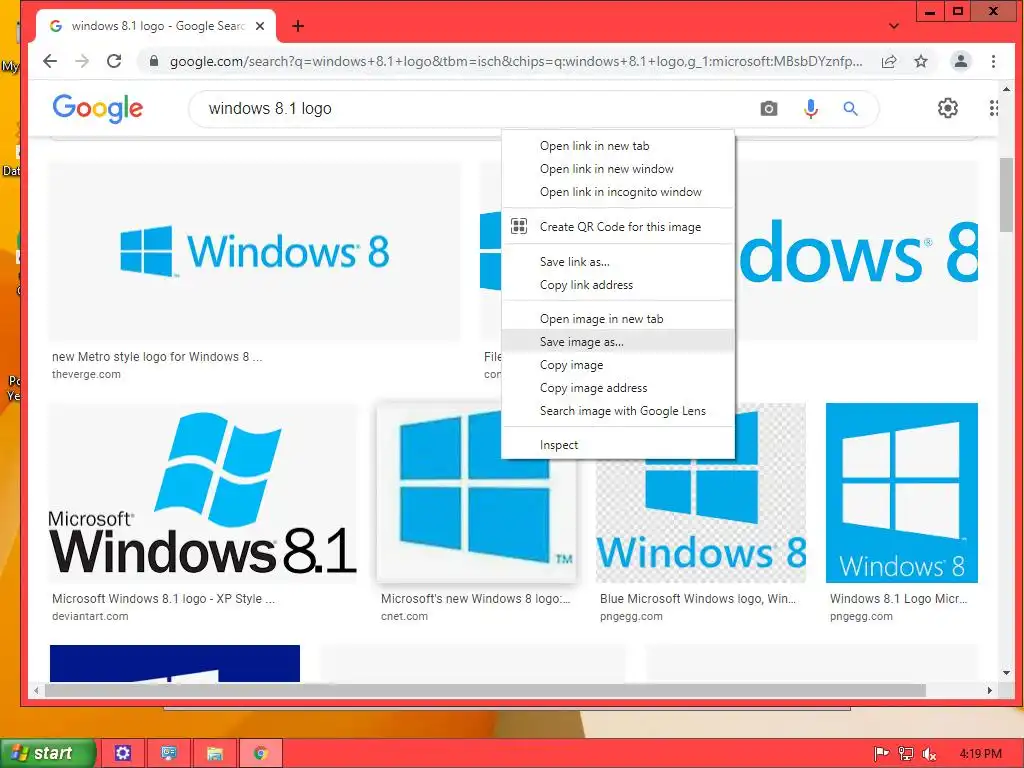Select Inspect in the context menu
This screenshot has height=768, width=1024.
click(x=618, y=445)
